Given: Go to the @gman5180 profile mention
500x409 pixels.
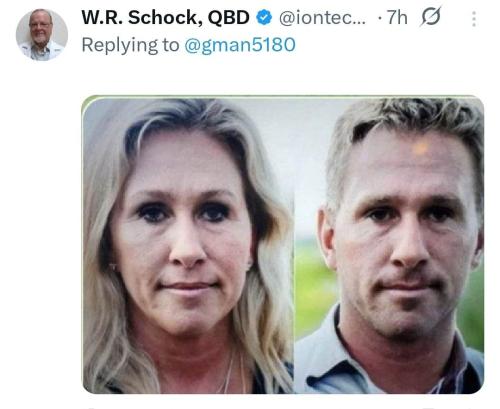Looking at the screenshot, I should coord(240,45).
